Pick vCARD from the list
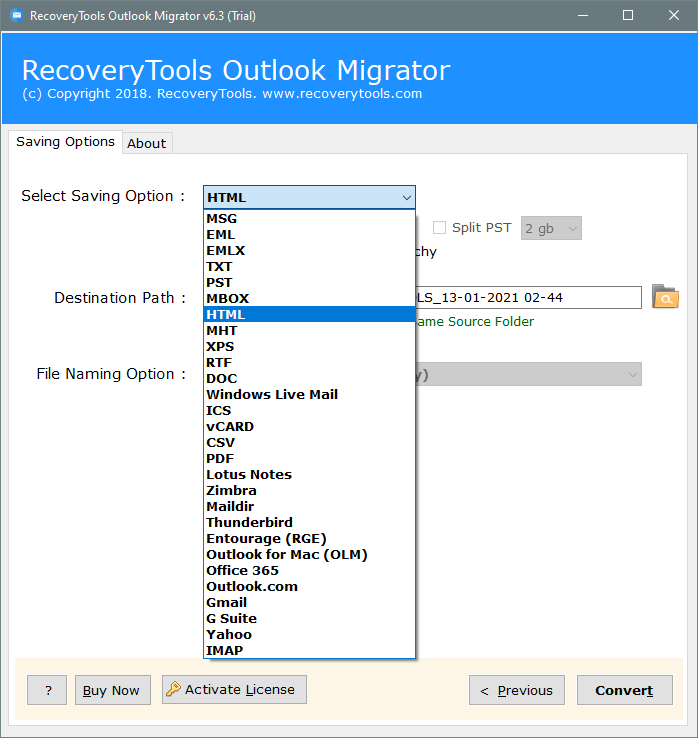The height and width of the screenshot is (738, 698). [x=309, y=426]
